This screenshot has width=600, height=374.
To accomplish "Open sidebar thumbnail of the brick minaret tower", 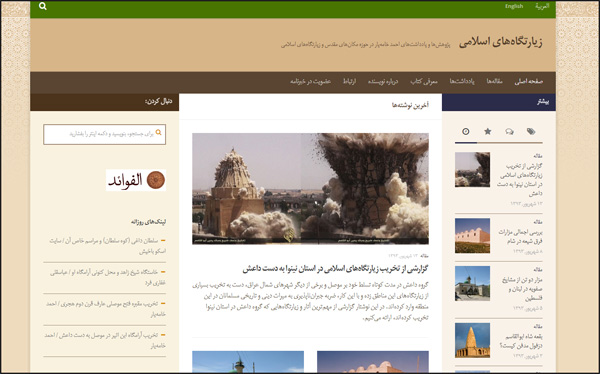I will (472, 340).
